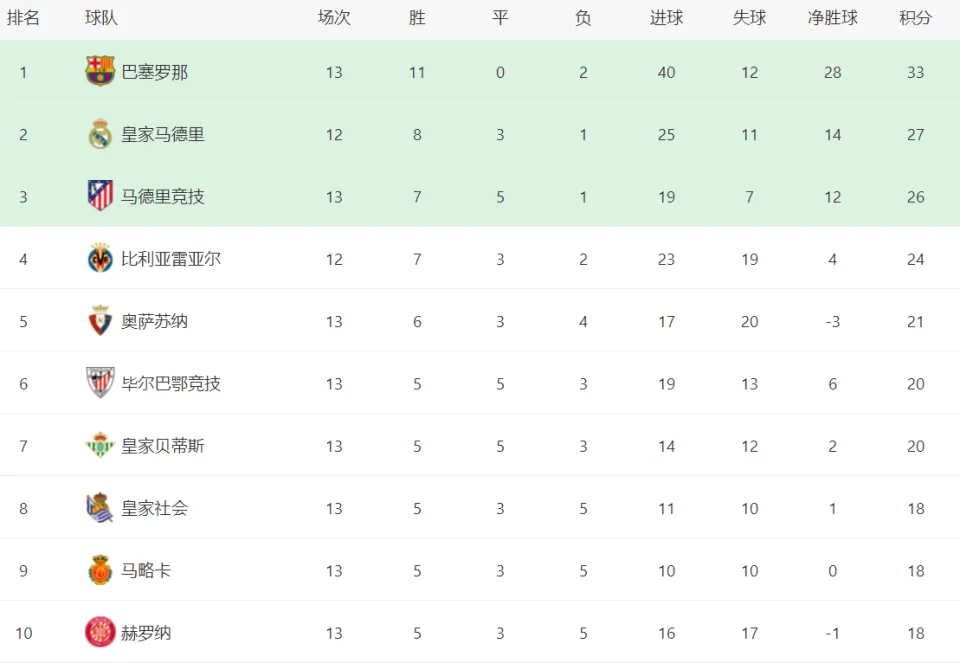
Task: Open the 皇家马德里 team link
Action: (162, 135)
